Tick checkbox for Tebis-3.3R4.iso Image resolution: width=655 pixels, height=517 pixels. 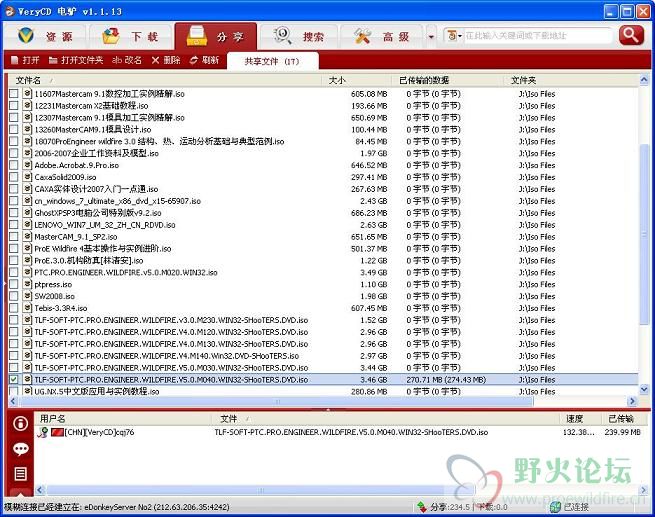point(14,308)
